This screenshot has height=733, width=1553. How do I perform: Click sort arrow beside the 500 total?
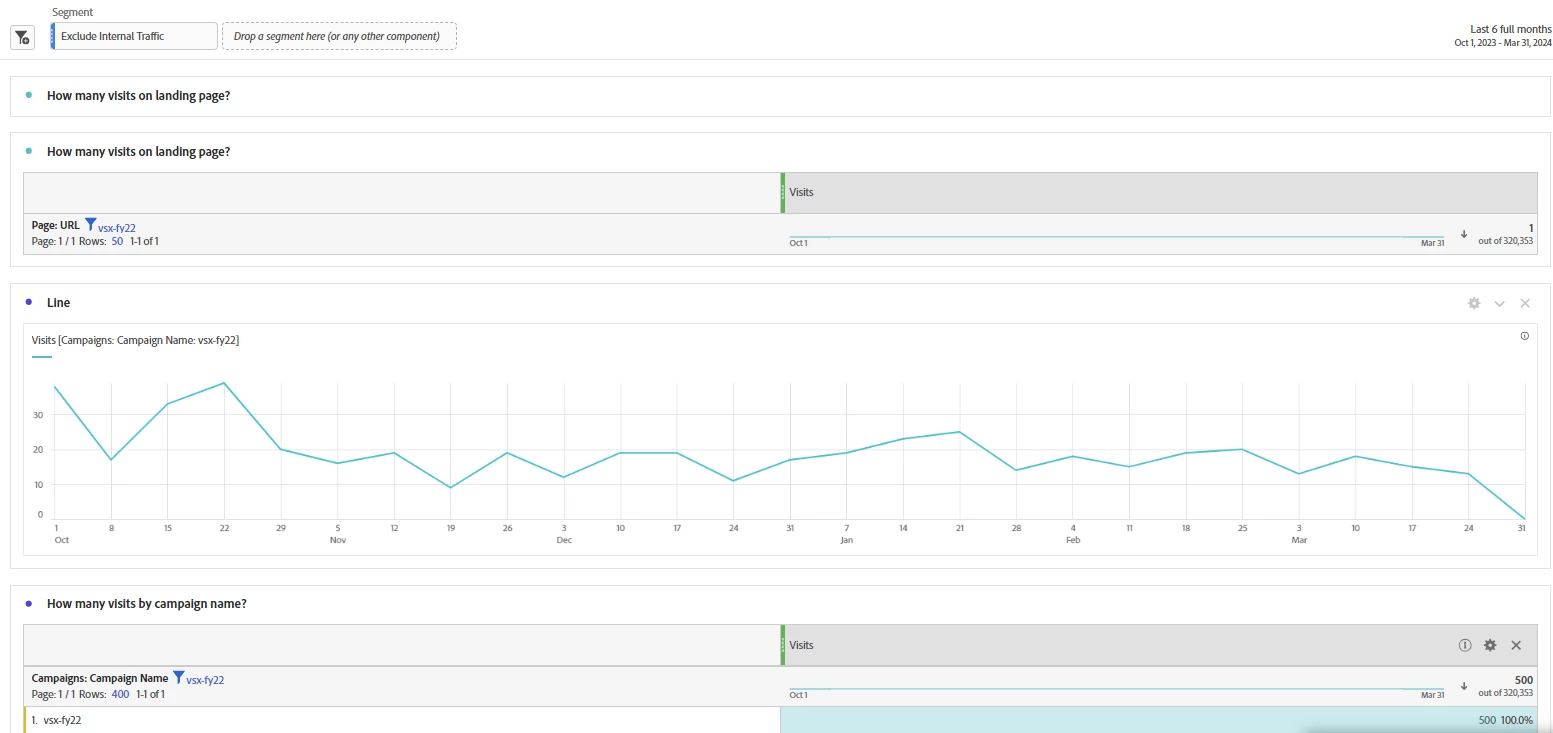pos(1464,686)
